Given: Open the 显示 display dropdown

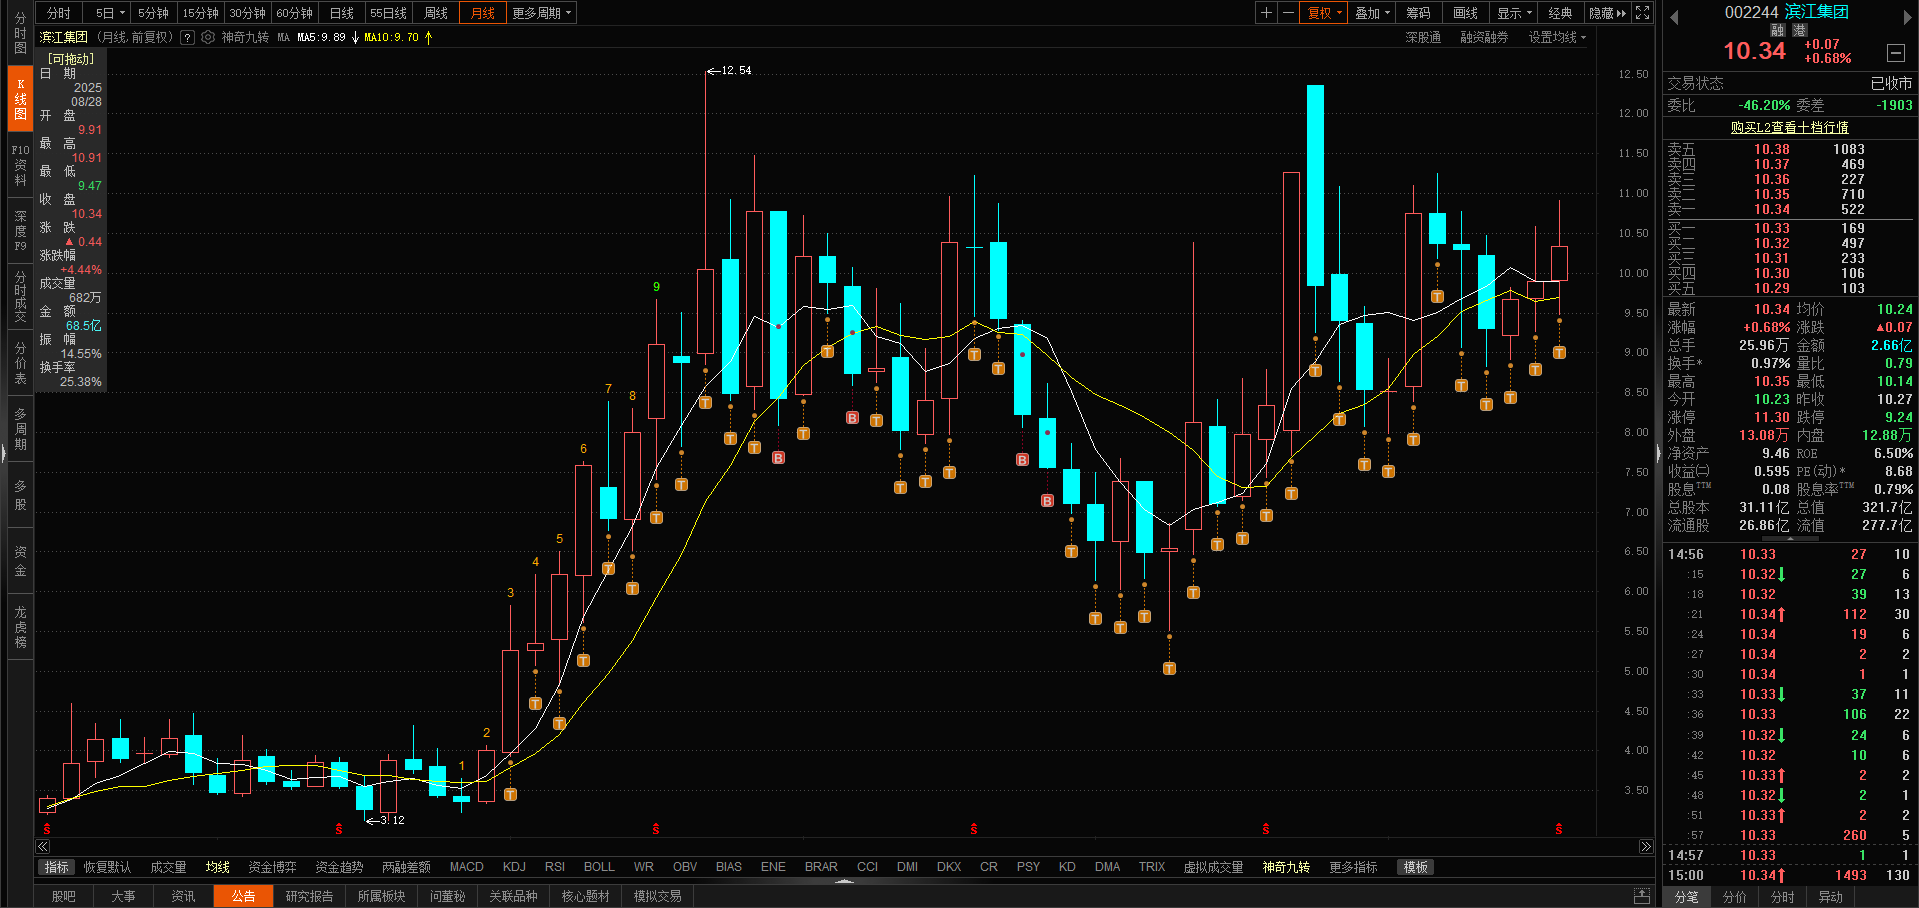Looking at the screenshot, I should click(1514, 13).
